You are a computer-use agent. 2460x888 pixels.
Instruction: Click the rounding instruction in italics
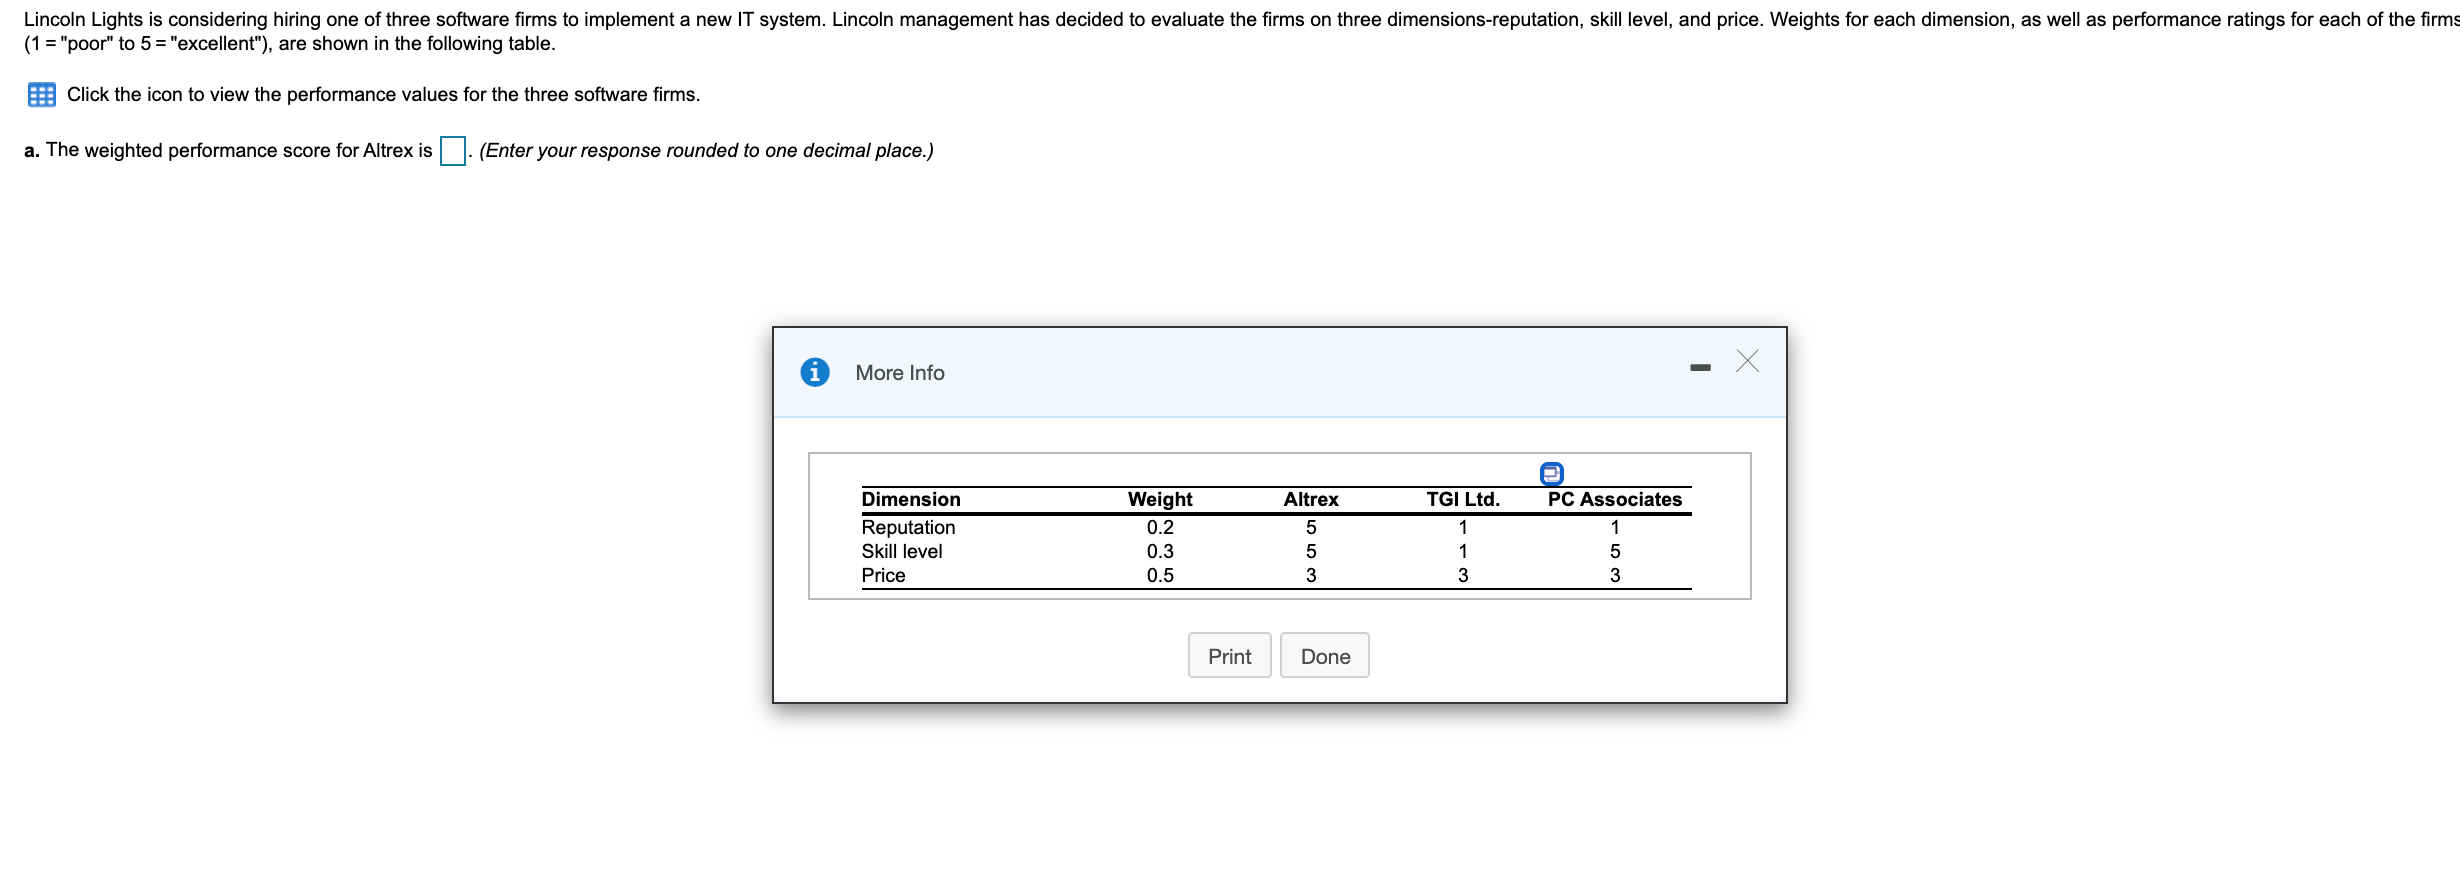pos(706,151)
